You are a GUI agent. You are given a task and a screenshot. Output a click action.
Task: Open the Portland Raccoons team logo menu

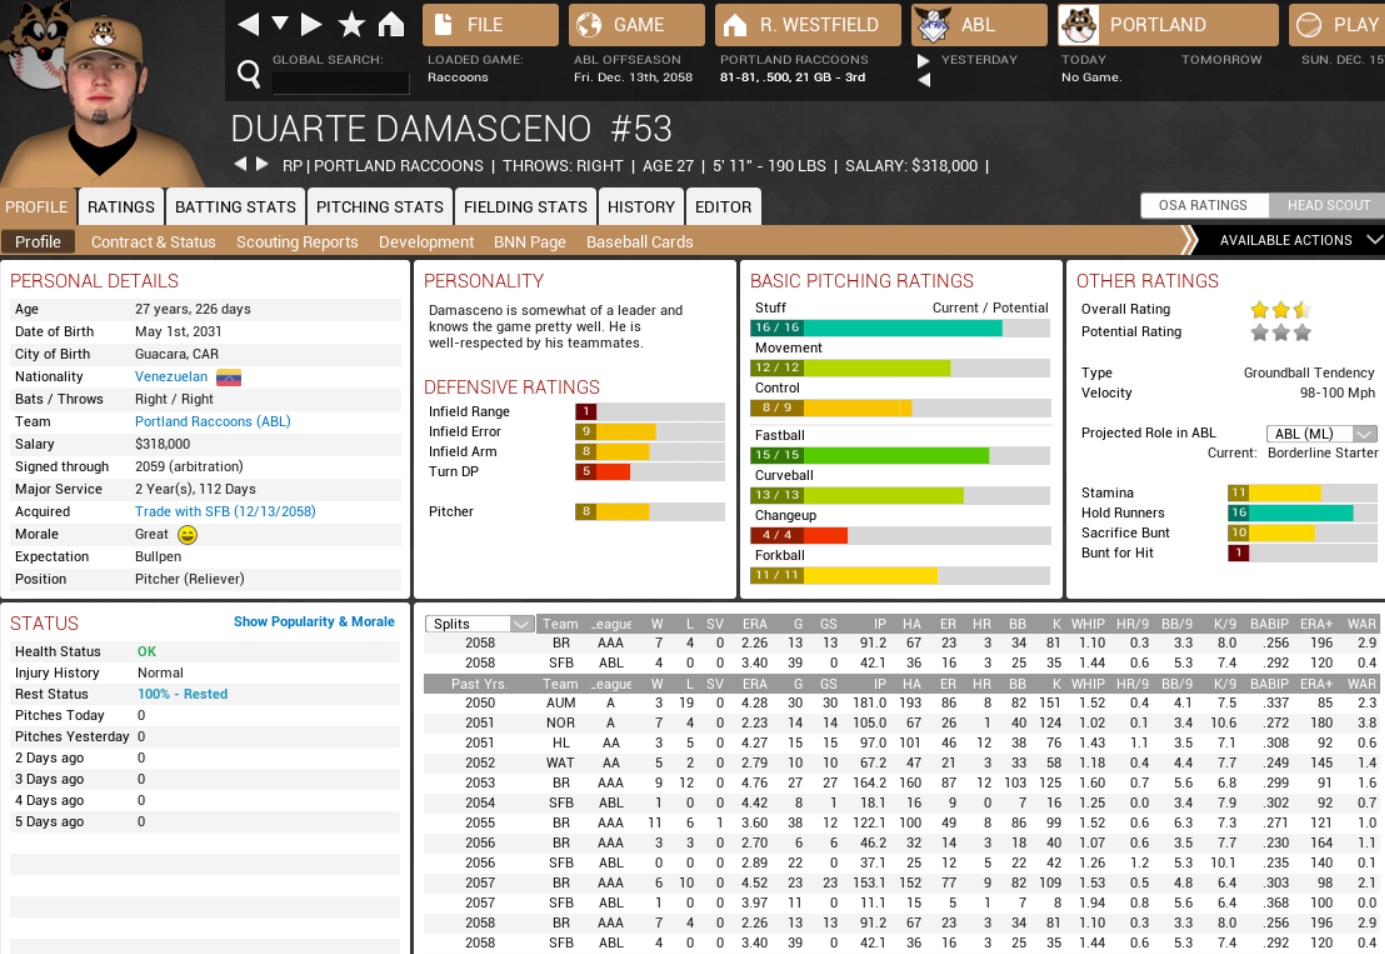pos(1079,25)
